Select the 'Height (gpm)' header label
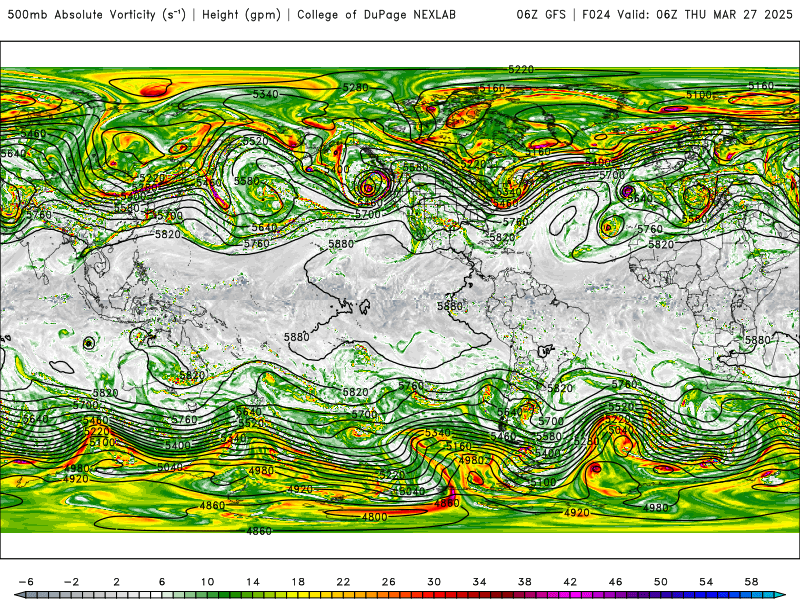 [x=241, y=15]
